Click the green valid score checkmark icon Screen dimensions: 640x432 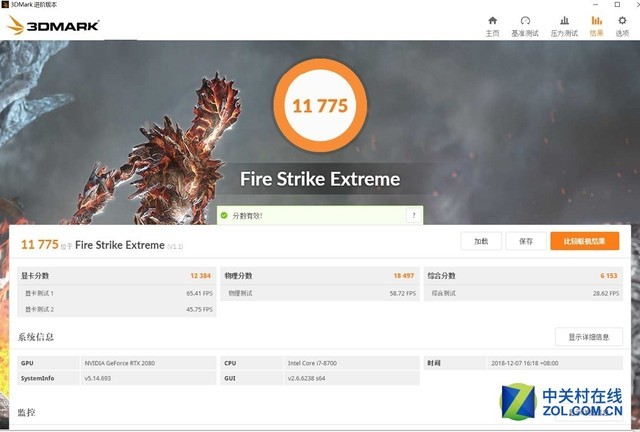coord(224,215)
